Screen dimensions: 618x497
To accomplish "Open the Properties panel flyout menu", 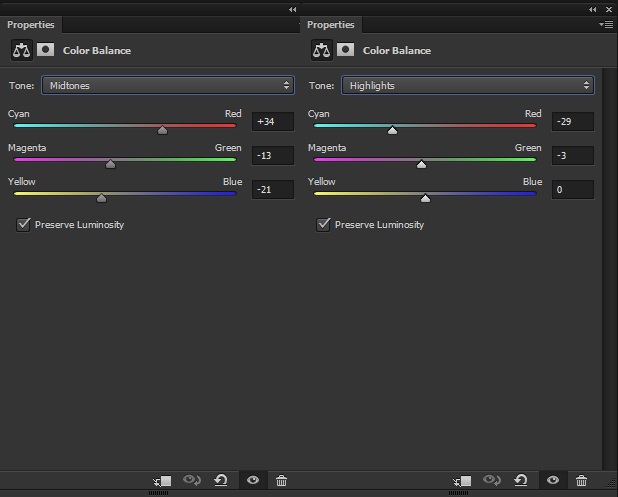I will pos(605,24).
